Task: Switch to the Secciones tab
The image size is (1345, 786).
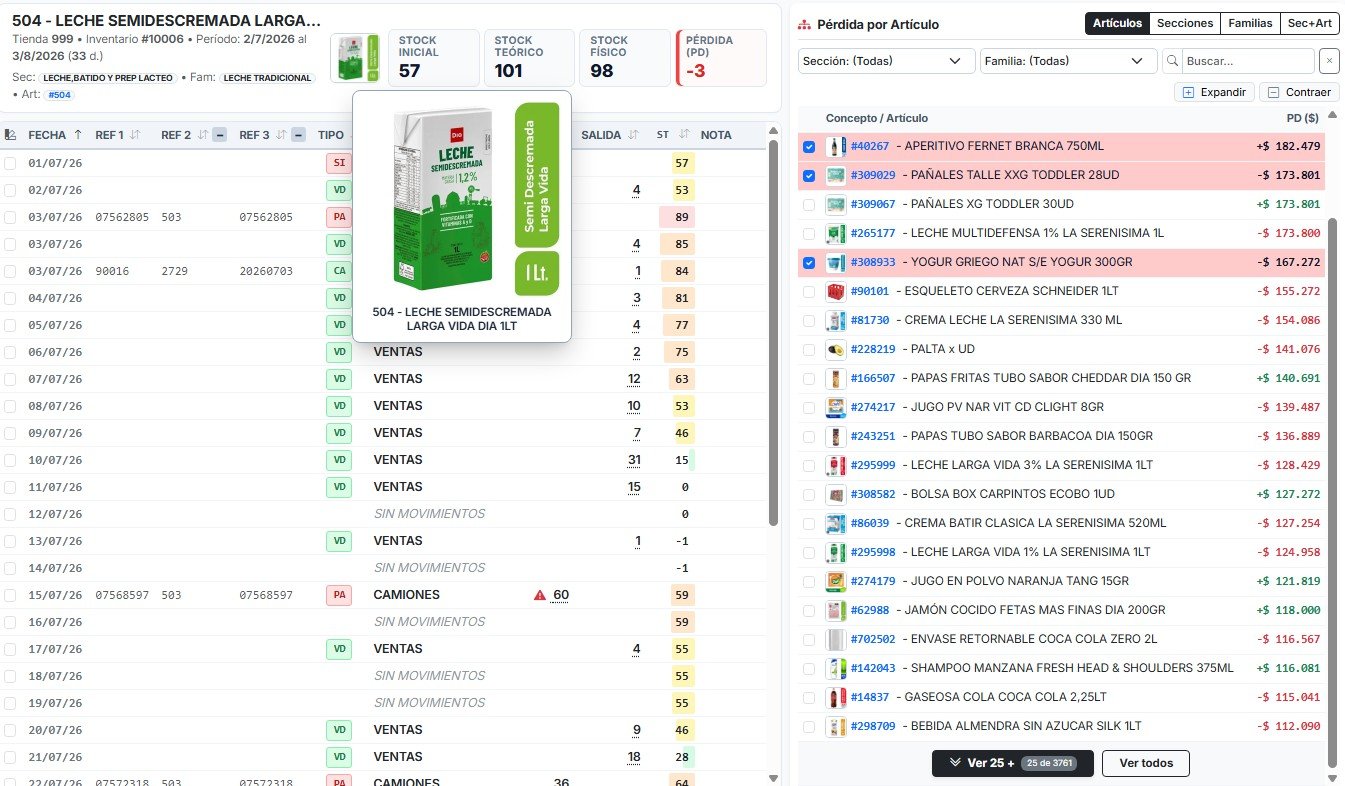Action: (x=1185, y=23)
